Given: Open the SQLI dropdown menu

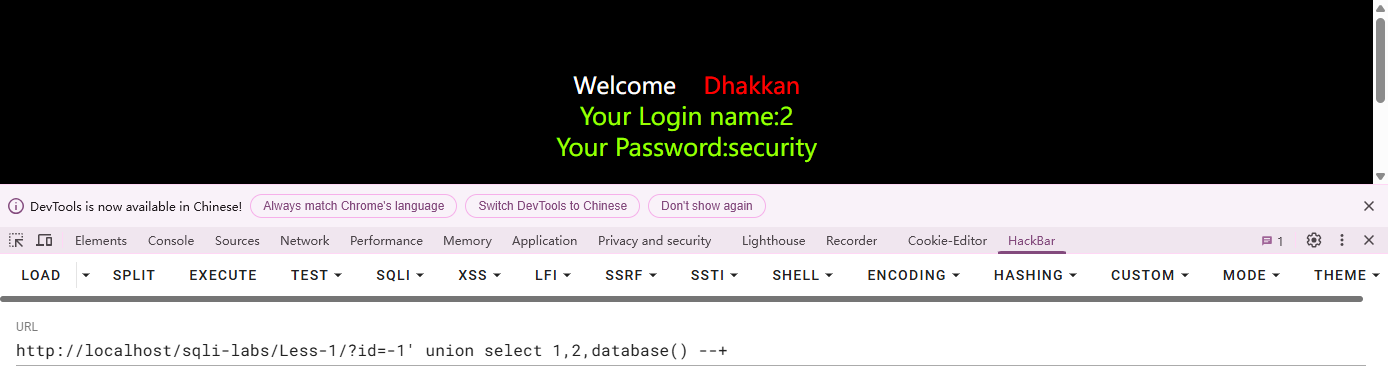Looking at the screenshot, I should 400,275.
